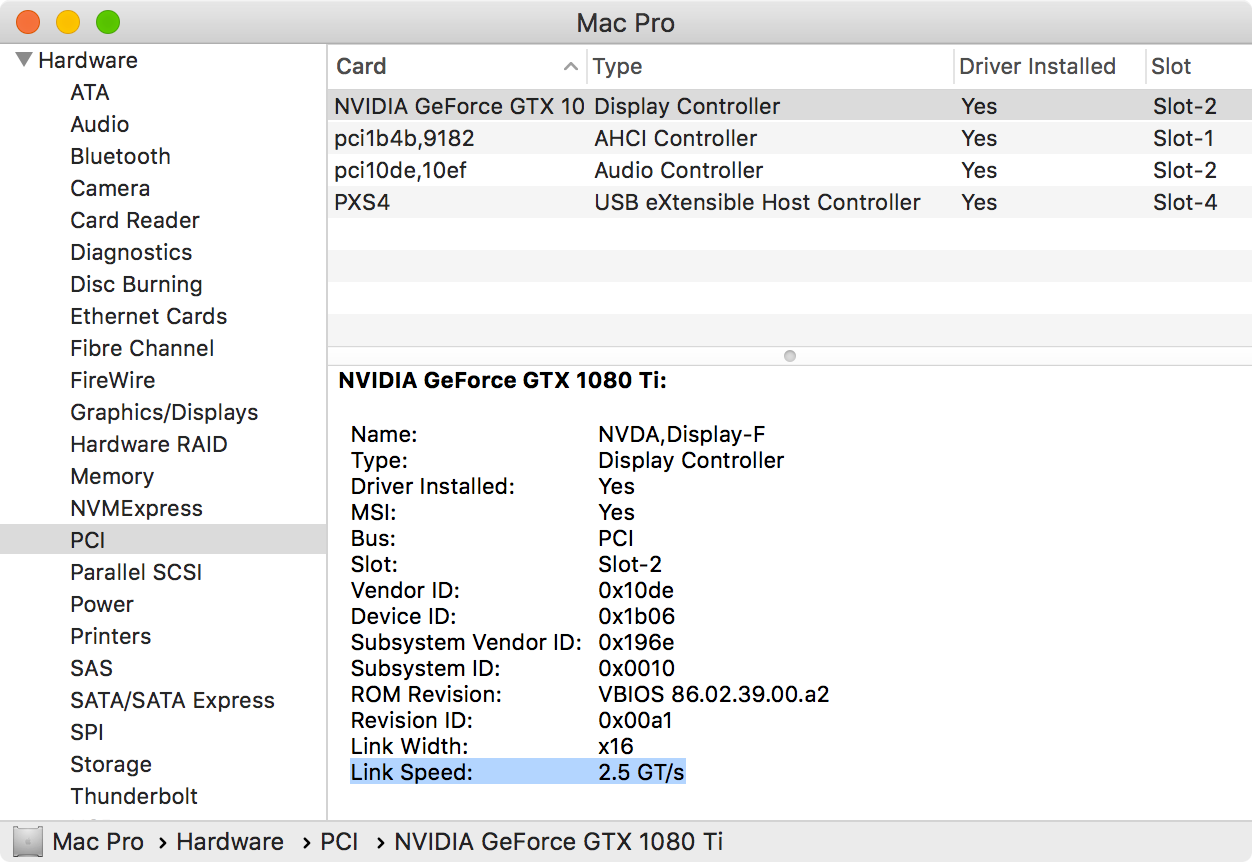Click Subsystem ID value 0x0010

[x=636, y=668]
